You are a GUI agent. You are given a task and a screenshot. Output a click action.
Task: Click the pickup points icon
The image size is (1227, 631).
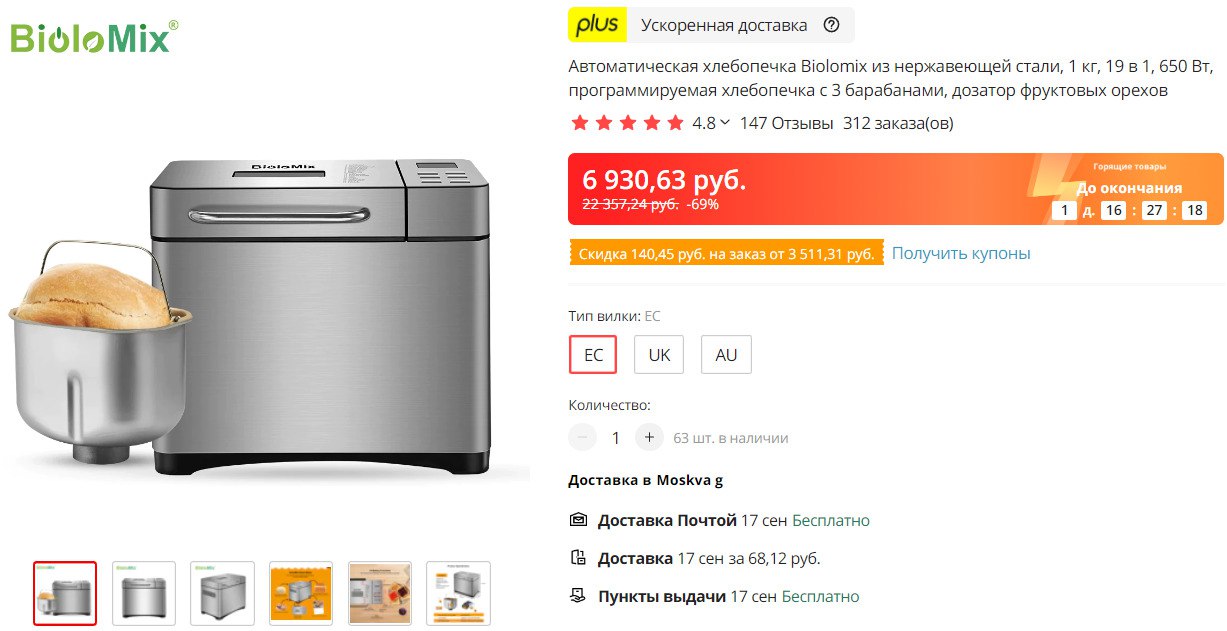click(x=578, y=596)
